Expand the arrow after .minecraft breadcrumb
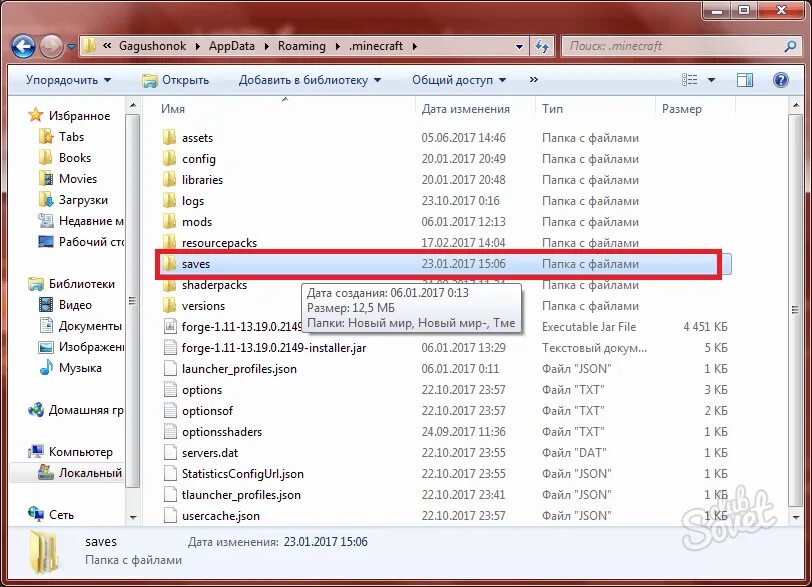812x587 pixels. [415, 47]
